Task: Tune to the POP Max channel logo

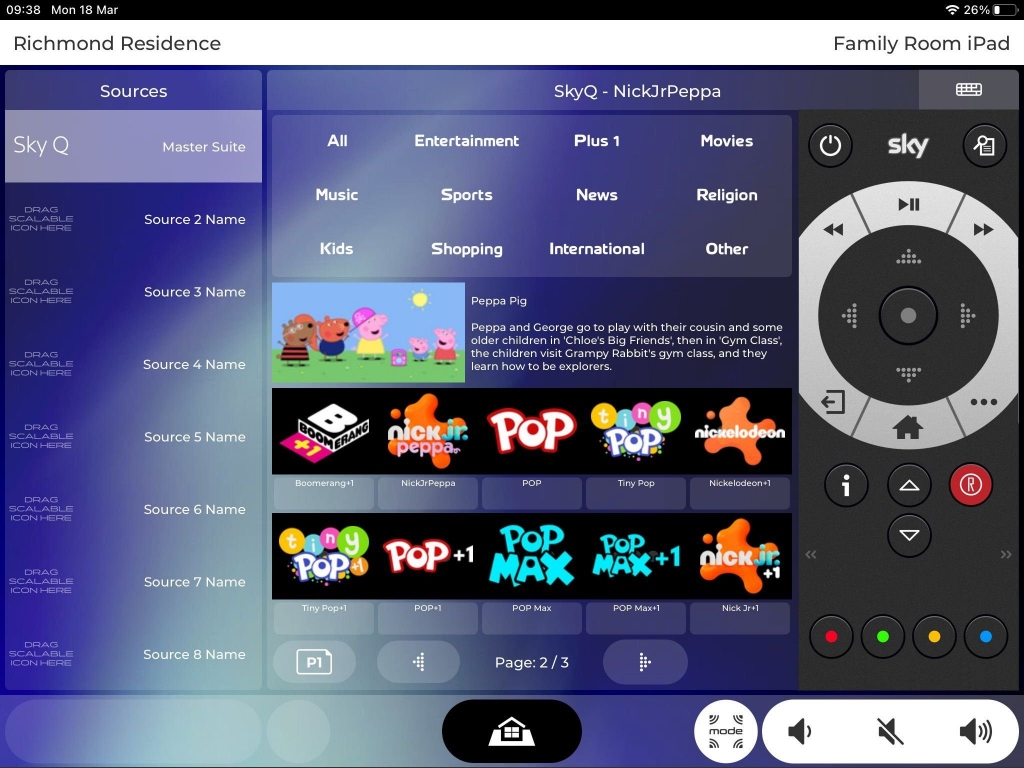Action: click(x=532, y=556)
